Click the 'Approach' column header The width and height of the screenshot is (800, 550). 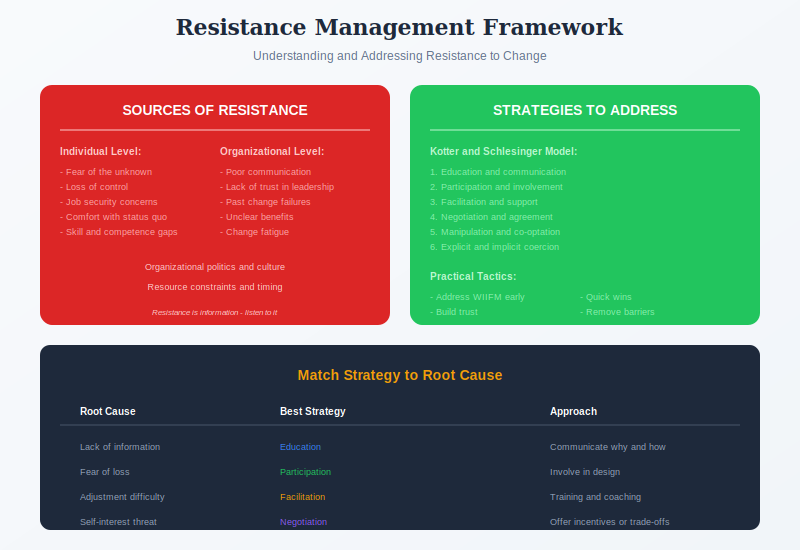(573, 411)
